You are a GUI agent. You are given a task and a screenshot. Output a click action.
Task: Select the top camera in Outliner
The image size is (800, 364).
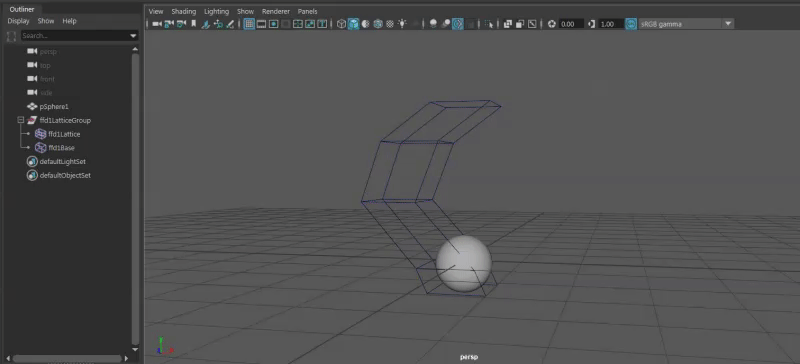coord(45,65)
